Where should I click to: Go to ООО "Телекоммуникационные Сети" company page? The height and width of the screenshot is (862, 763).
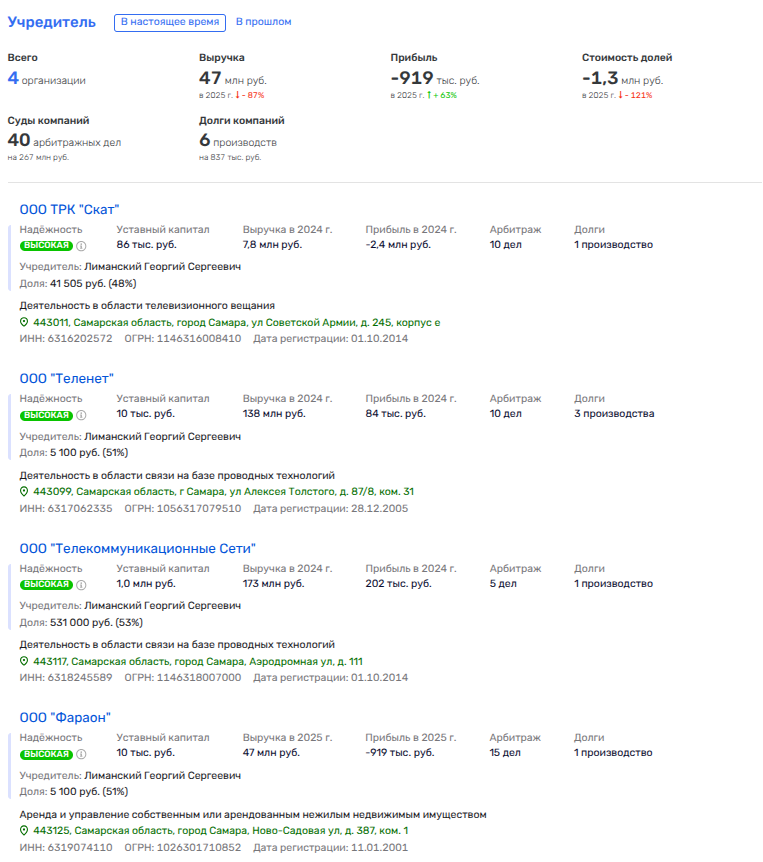pos(138,548)
